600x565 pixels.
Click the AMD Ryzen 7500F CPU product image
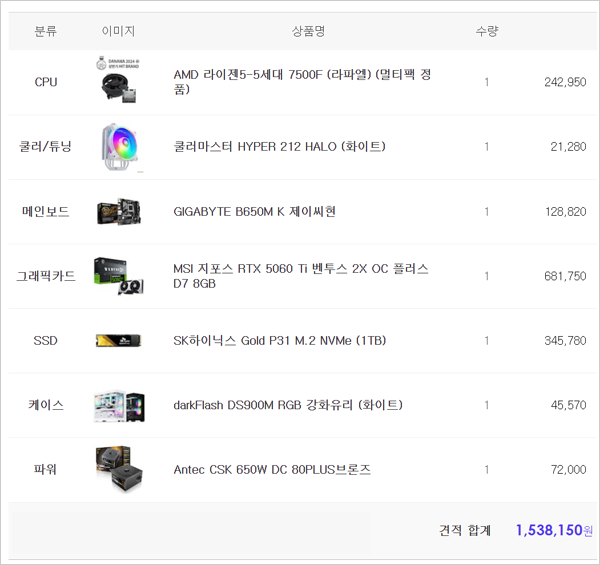[119, 82]
